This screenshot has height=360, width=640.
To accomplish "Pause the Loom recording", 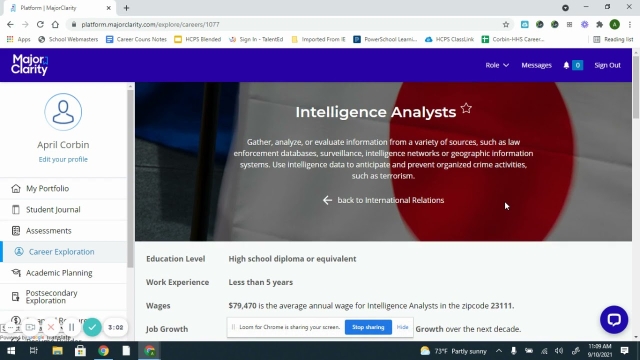I will coord(72,327).
